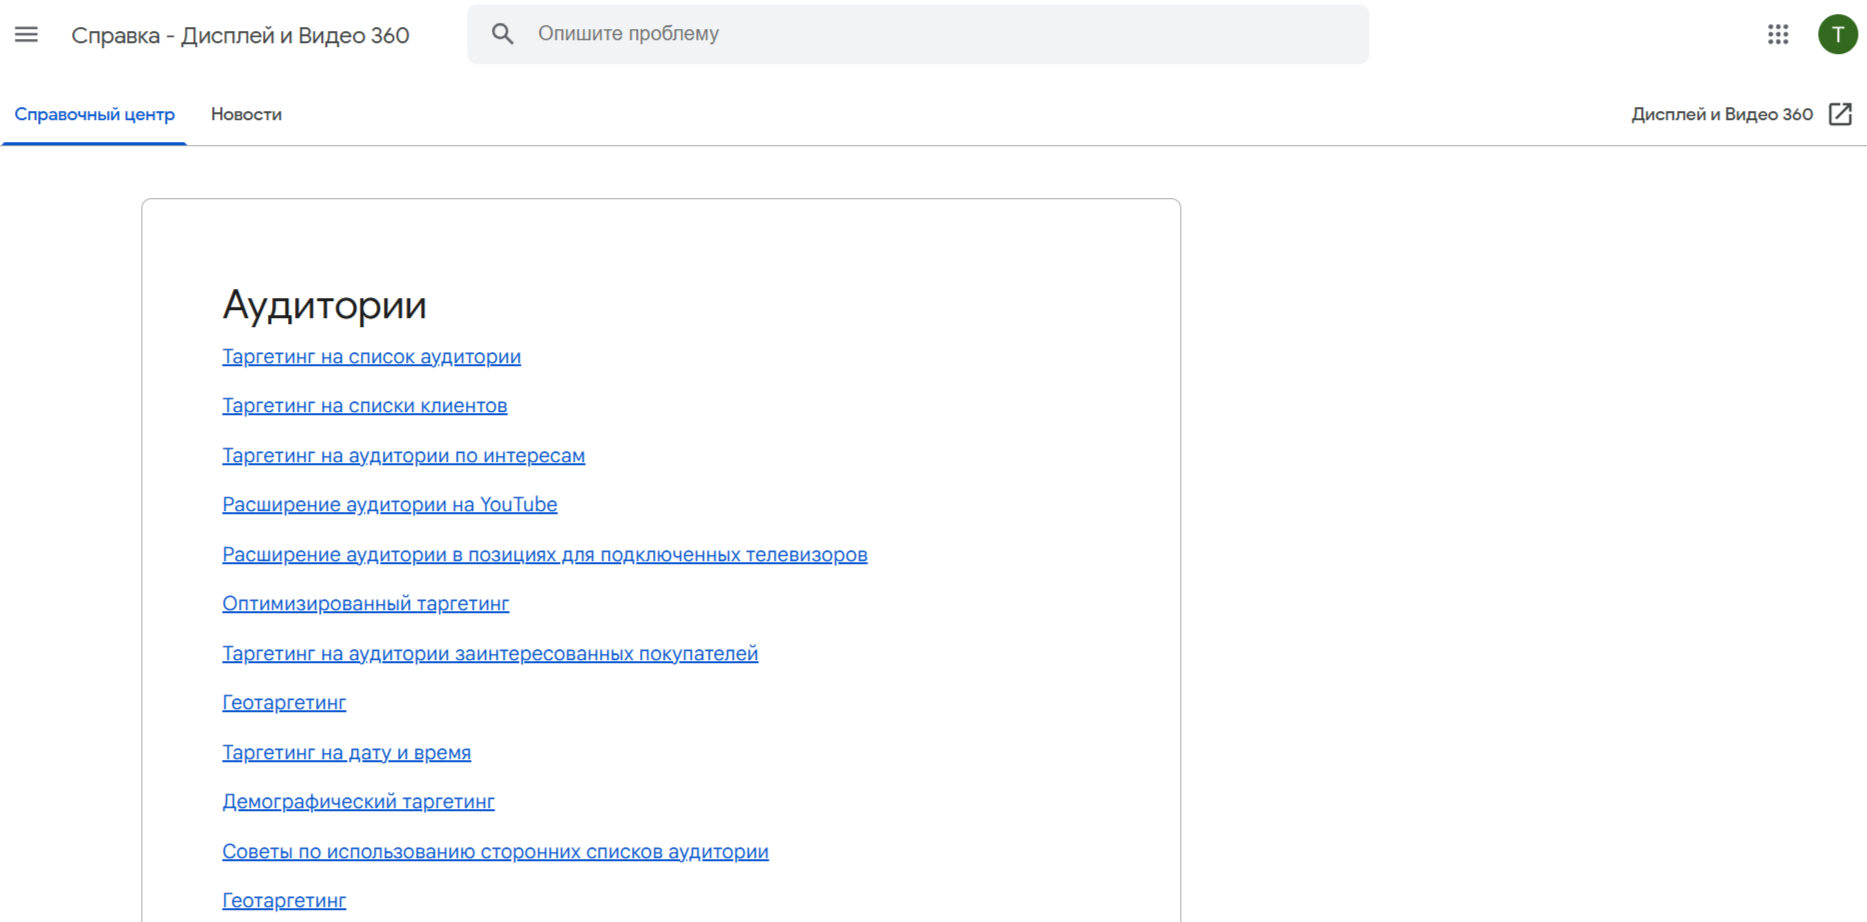
Task: Open the Геотаргетинг link below Советы по использованию
Action: click(x=284, y=901)
